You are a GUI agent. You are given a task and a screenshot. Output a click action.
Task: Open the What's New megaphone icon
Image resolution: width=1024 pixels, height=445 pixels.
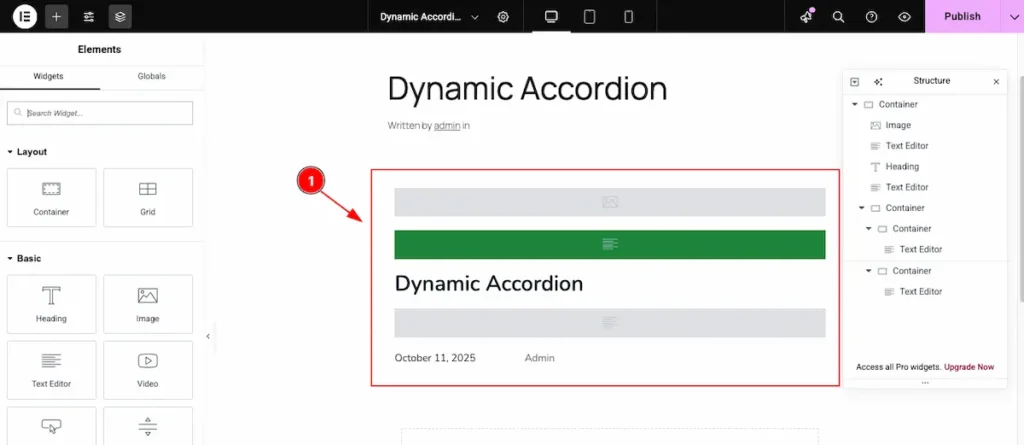coord(806,16)
